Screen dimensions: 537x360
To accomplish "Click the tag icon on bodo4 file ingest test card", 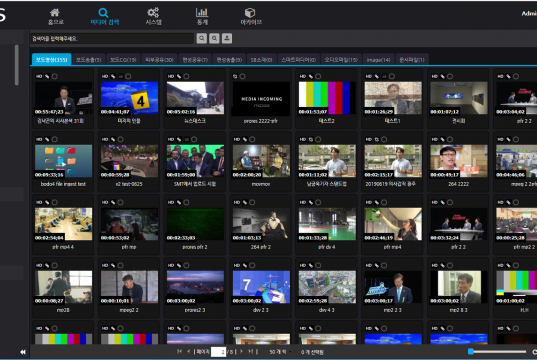I will point(47,139).
